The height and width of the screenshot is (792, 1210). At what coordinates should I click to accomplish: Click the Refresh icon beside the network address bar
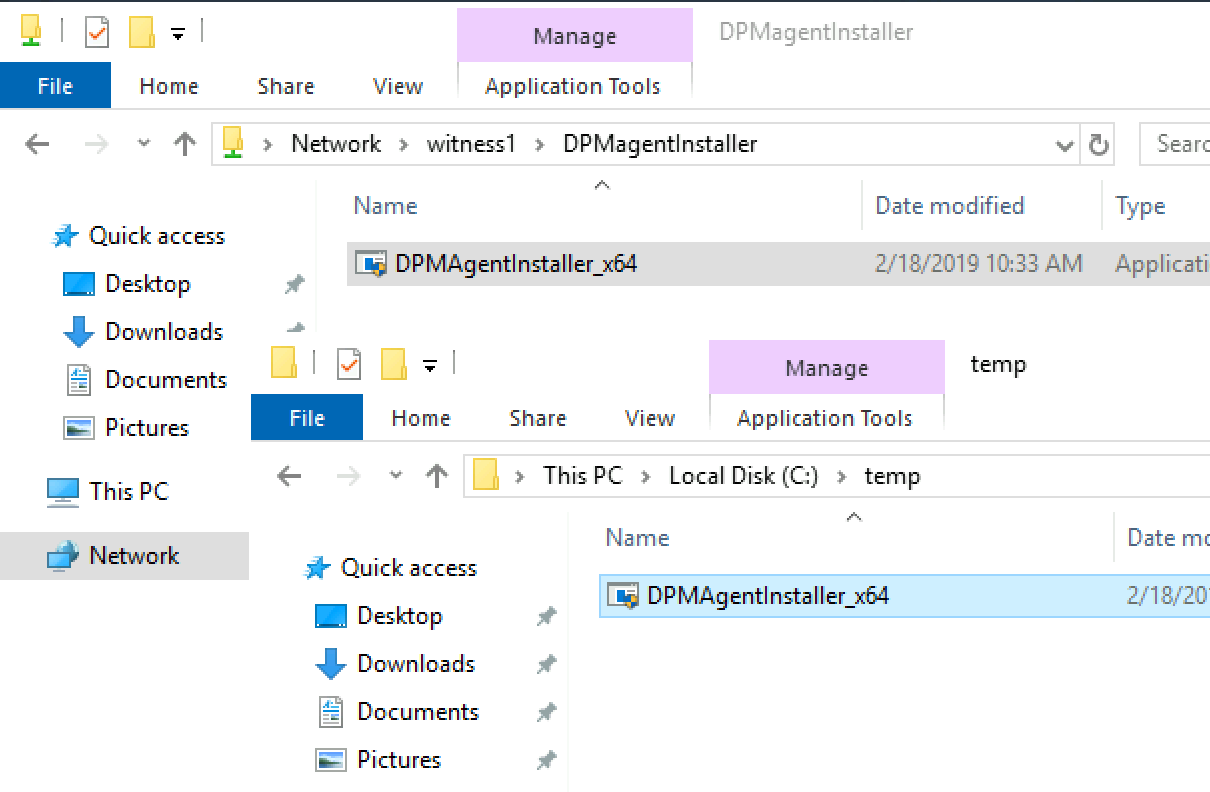click(x=1099, y=145)
